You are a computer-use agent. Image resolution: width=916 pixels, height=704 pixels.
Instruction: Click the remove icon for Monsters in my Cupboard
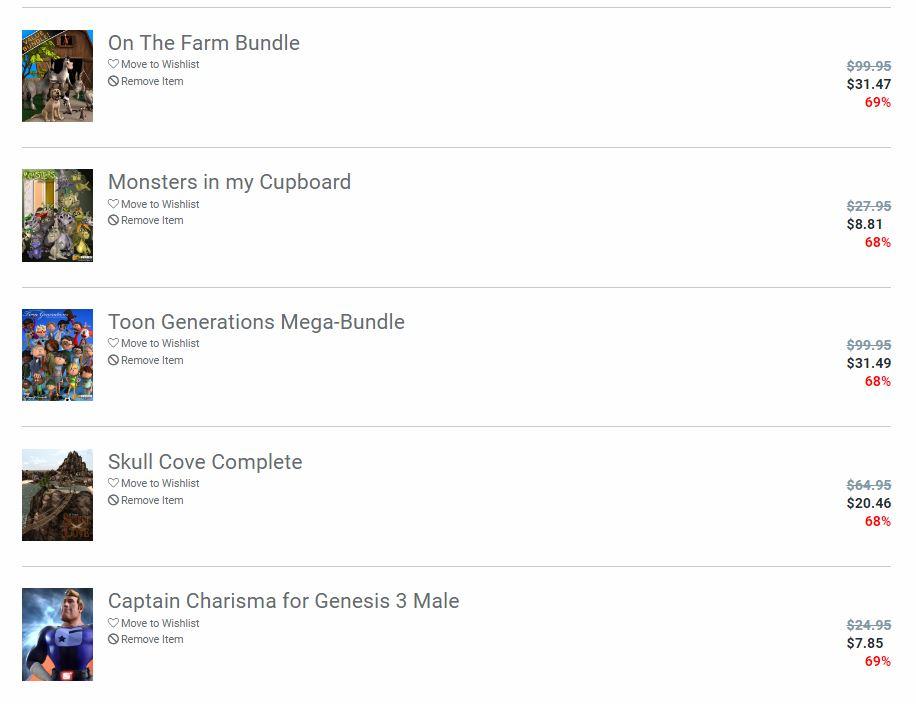pyautogui.click(x=113, y=220)
